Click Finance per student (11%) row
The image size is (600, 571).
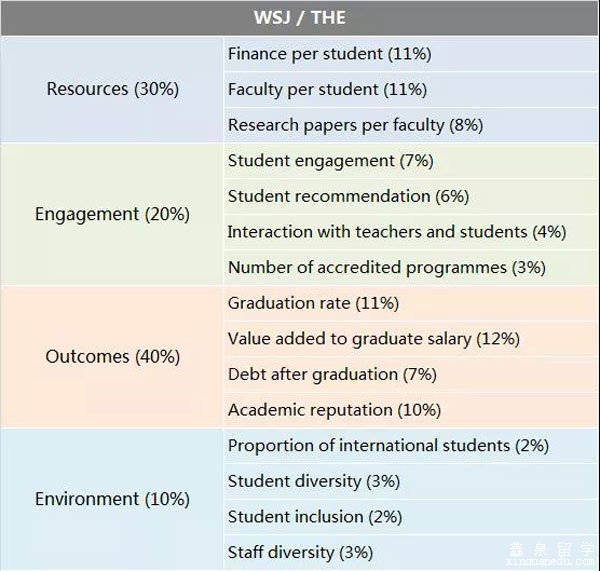click(x=411, y=54)
